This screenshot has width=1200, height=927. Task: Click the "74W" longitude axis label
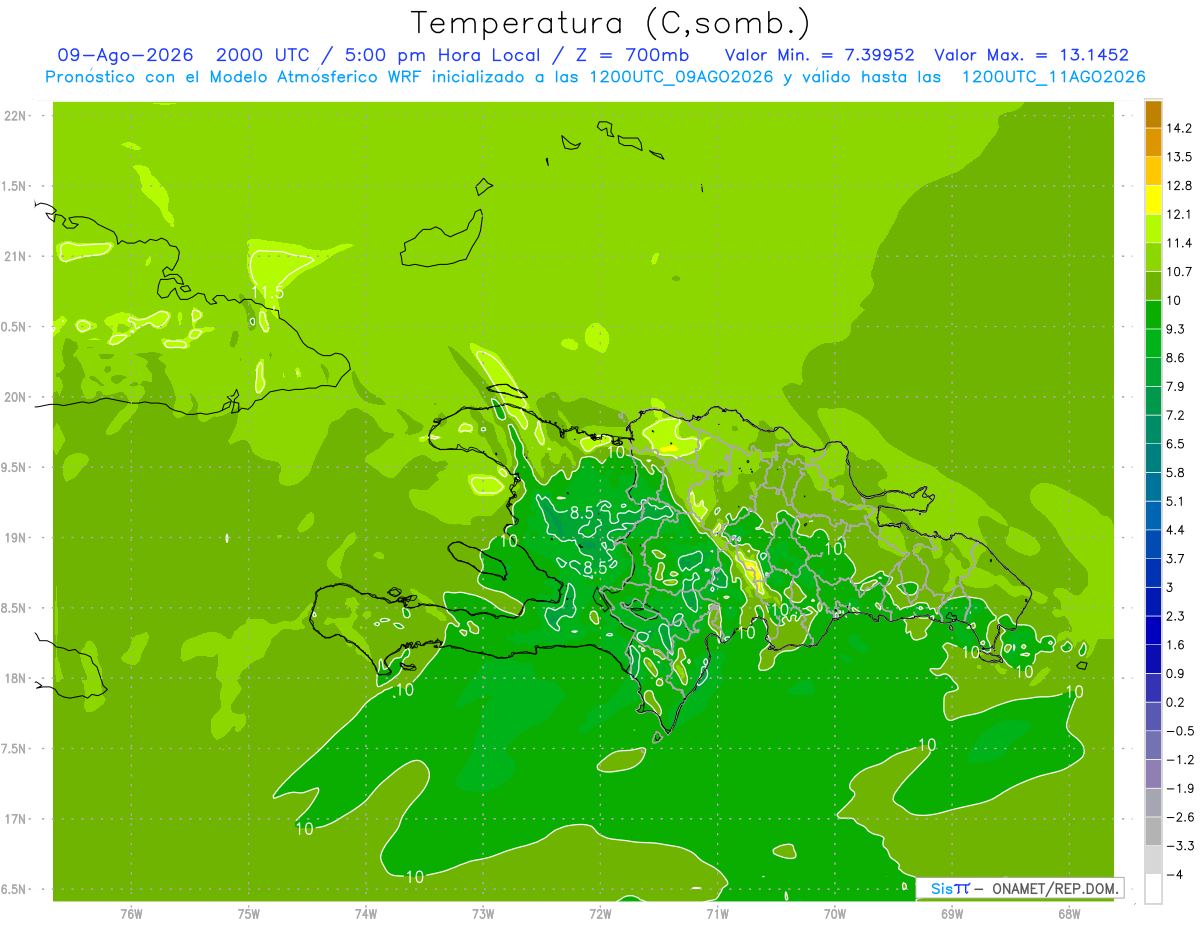[366, 914]
